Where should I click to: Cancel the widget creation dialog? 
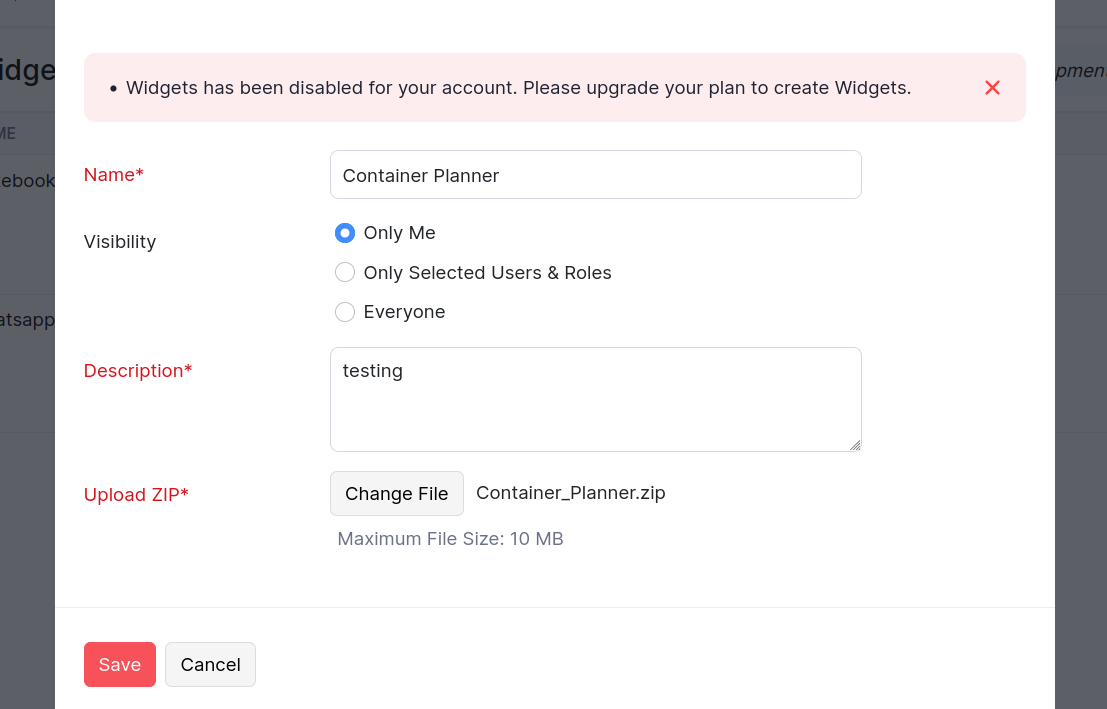click(x=210, y=665)
